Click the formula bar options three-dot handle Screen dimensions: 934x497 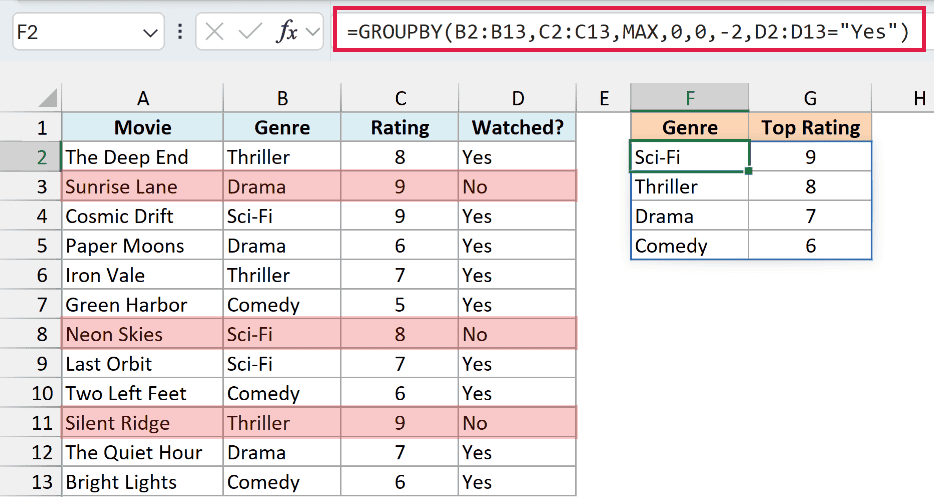180,32
